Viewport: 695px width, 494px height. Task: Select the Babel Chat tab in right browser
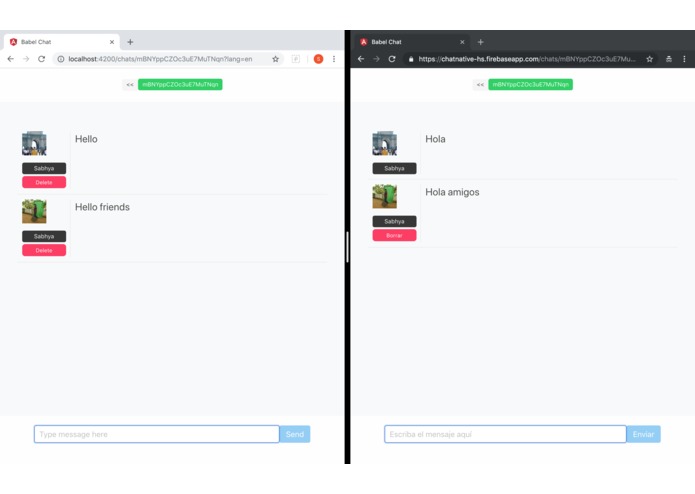tap(412, 42)
